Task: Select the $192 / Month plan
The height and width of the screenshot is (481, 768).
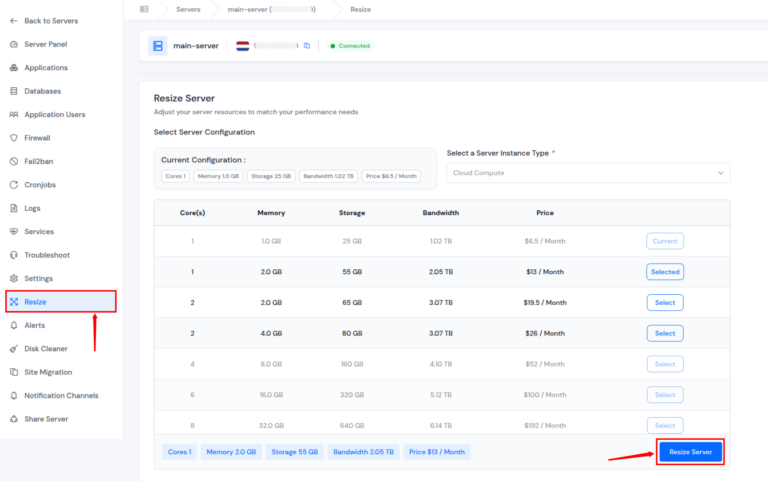Action: pyautogui.click(x=665, y=425)
